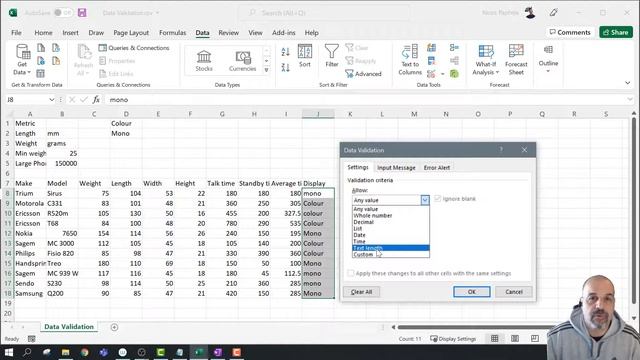Click the Save icon in title bar

(82, 13)
